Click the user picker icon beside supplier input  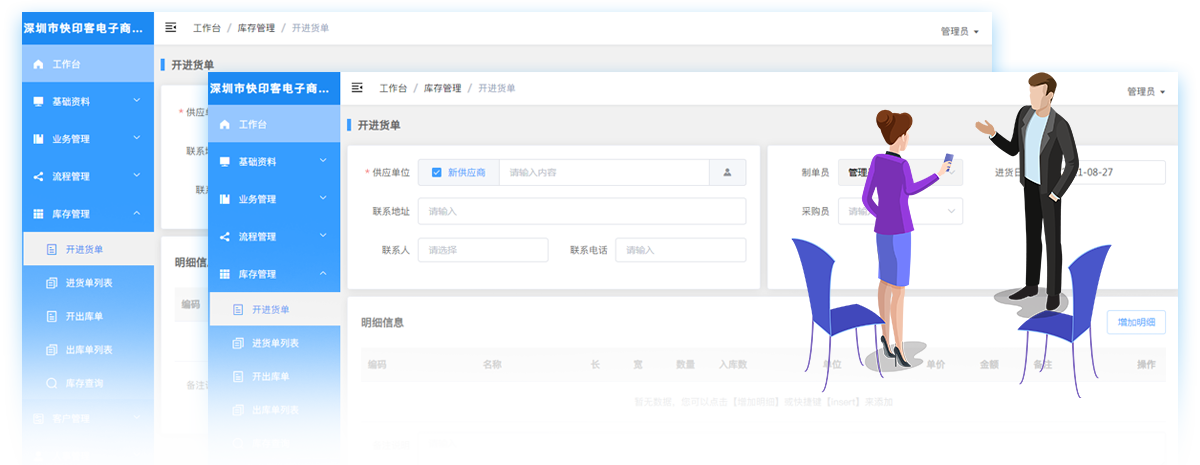pyautogui.click(x=727, y=172)
